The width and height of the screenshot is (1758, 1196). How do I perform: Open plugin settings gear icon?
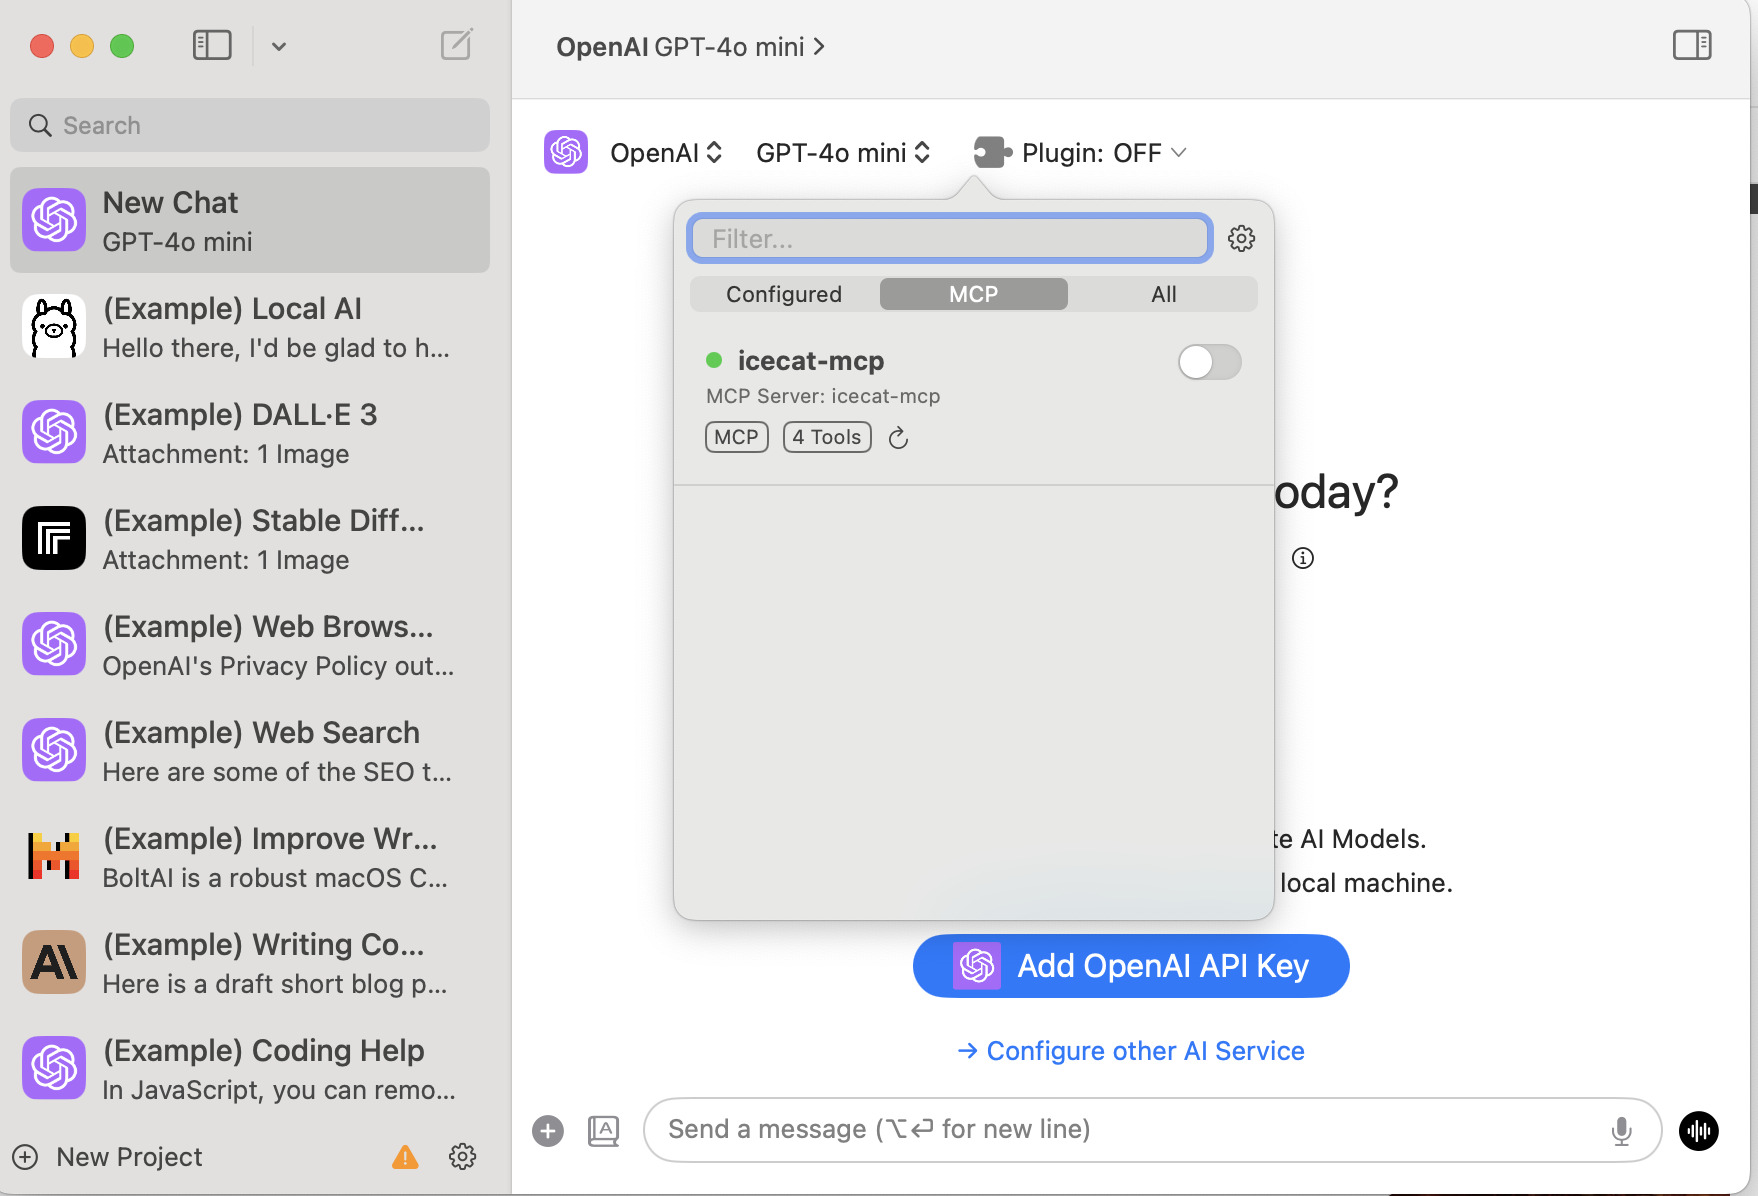(x=1241, y=238)
